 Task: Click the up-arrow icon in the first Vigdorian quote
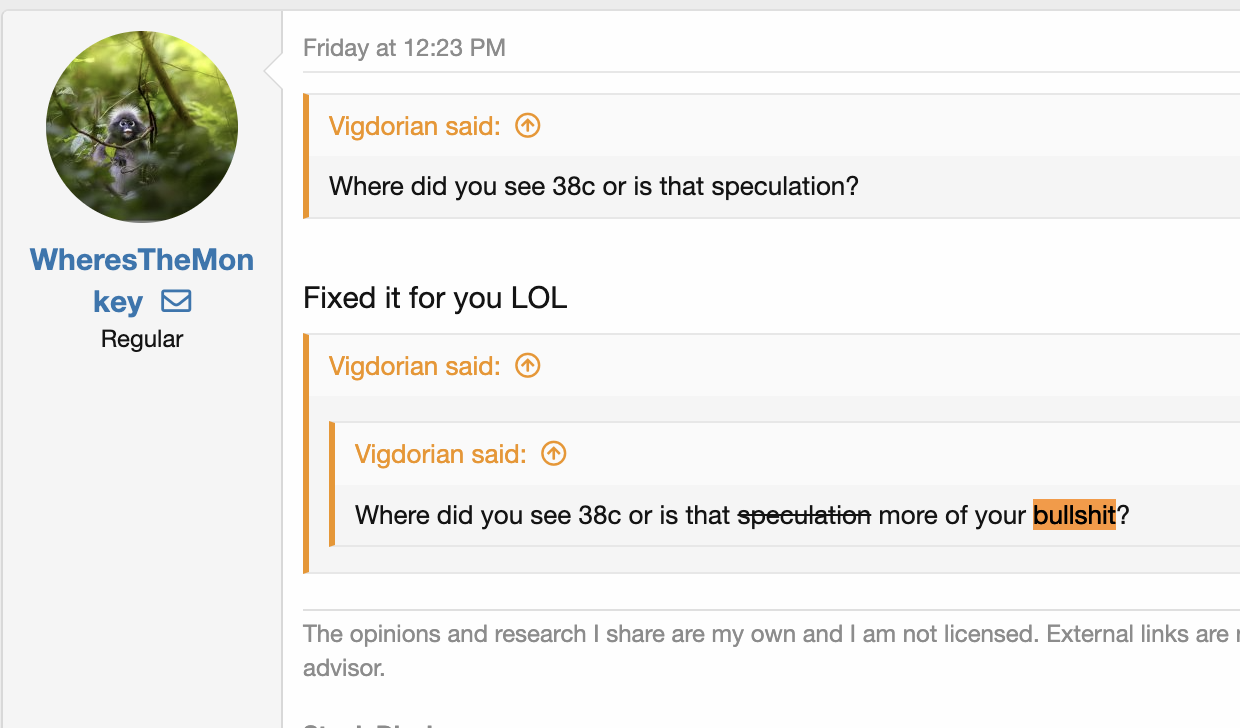pyautogui.click(x=527, y=126)
